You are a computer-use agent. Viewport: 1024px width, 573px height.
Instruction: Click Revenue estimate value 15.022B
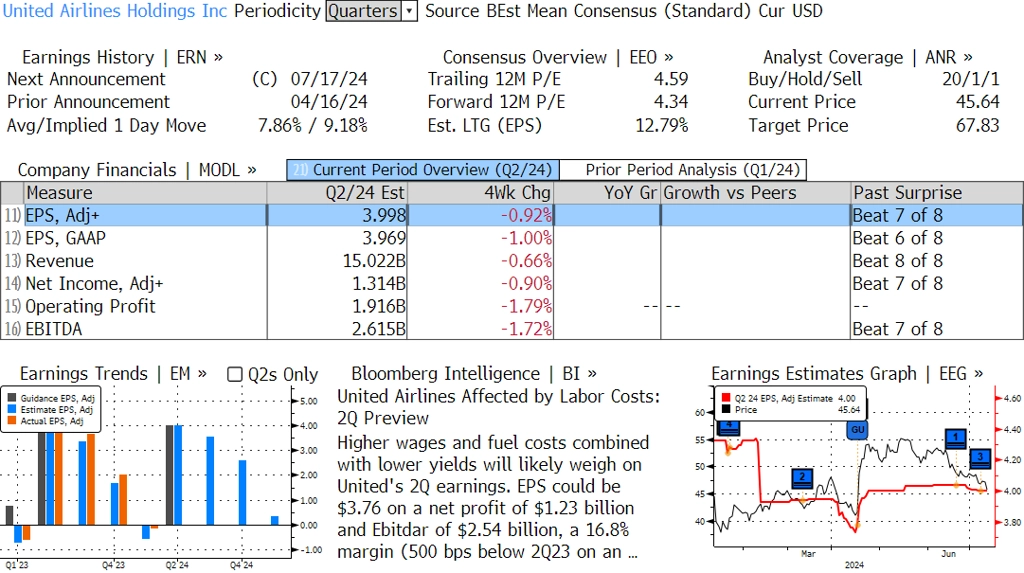[374, 261]
